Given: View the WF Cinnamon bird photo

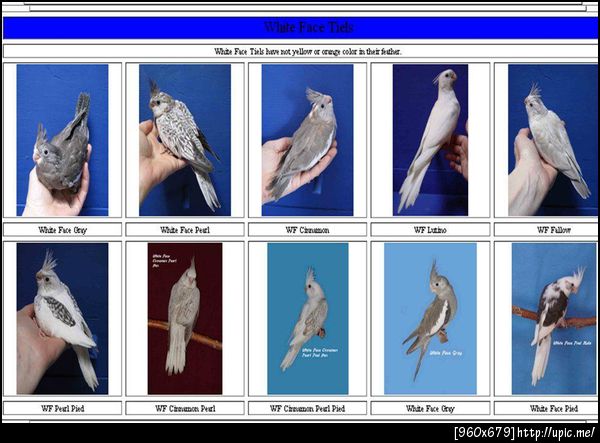Looking at the screenshot, I should [307, 140].
